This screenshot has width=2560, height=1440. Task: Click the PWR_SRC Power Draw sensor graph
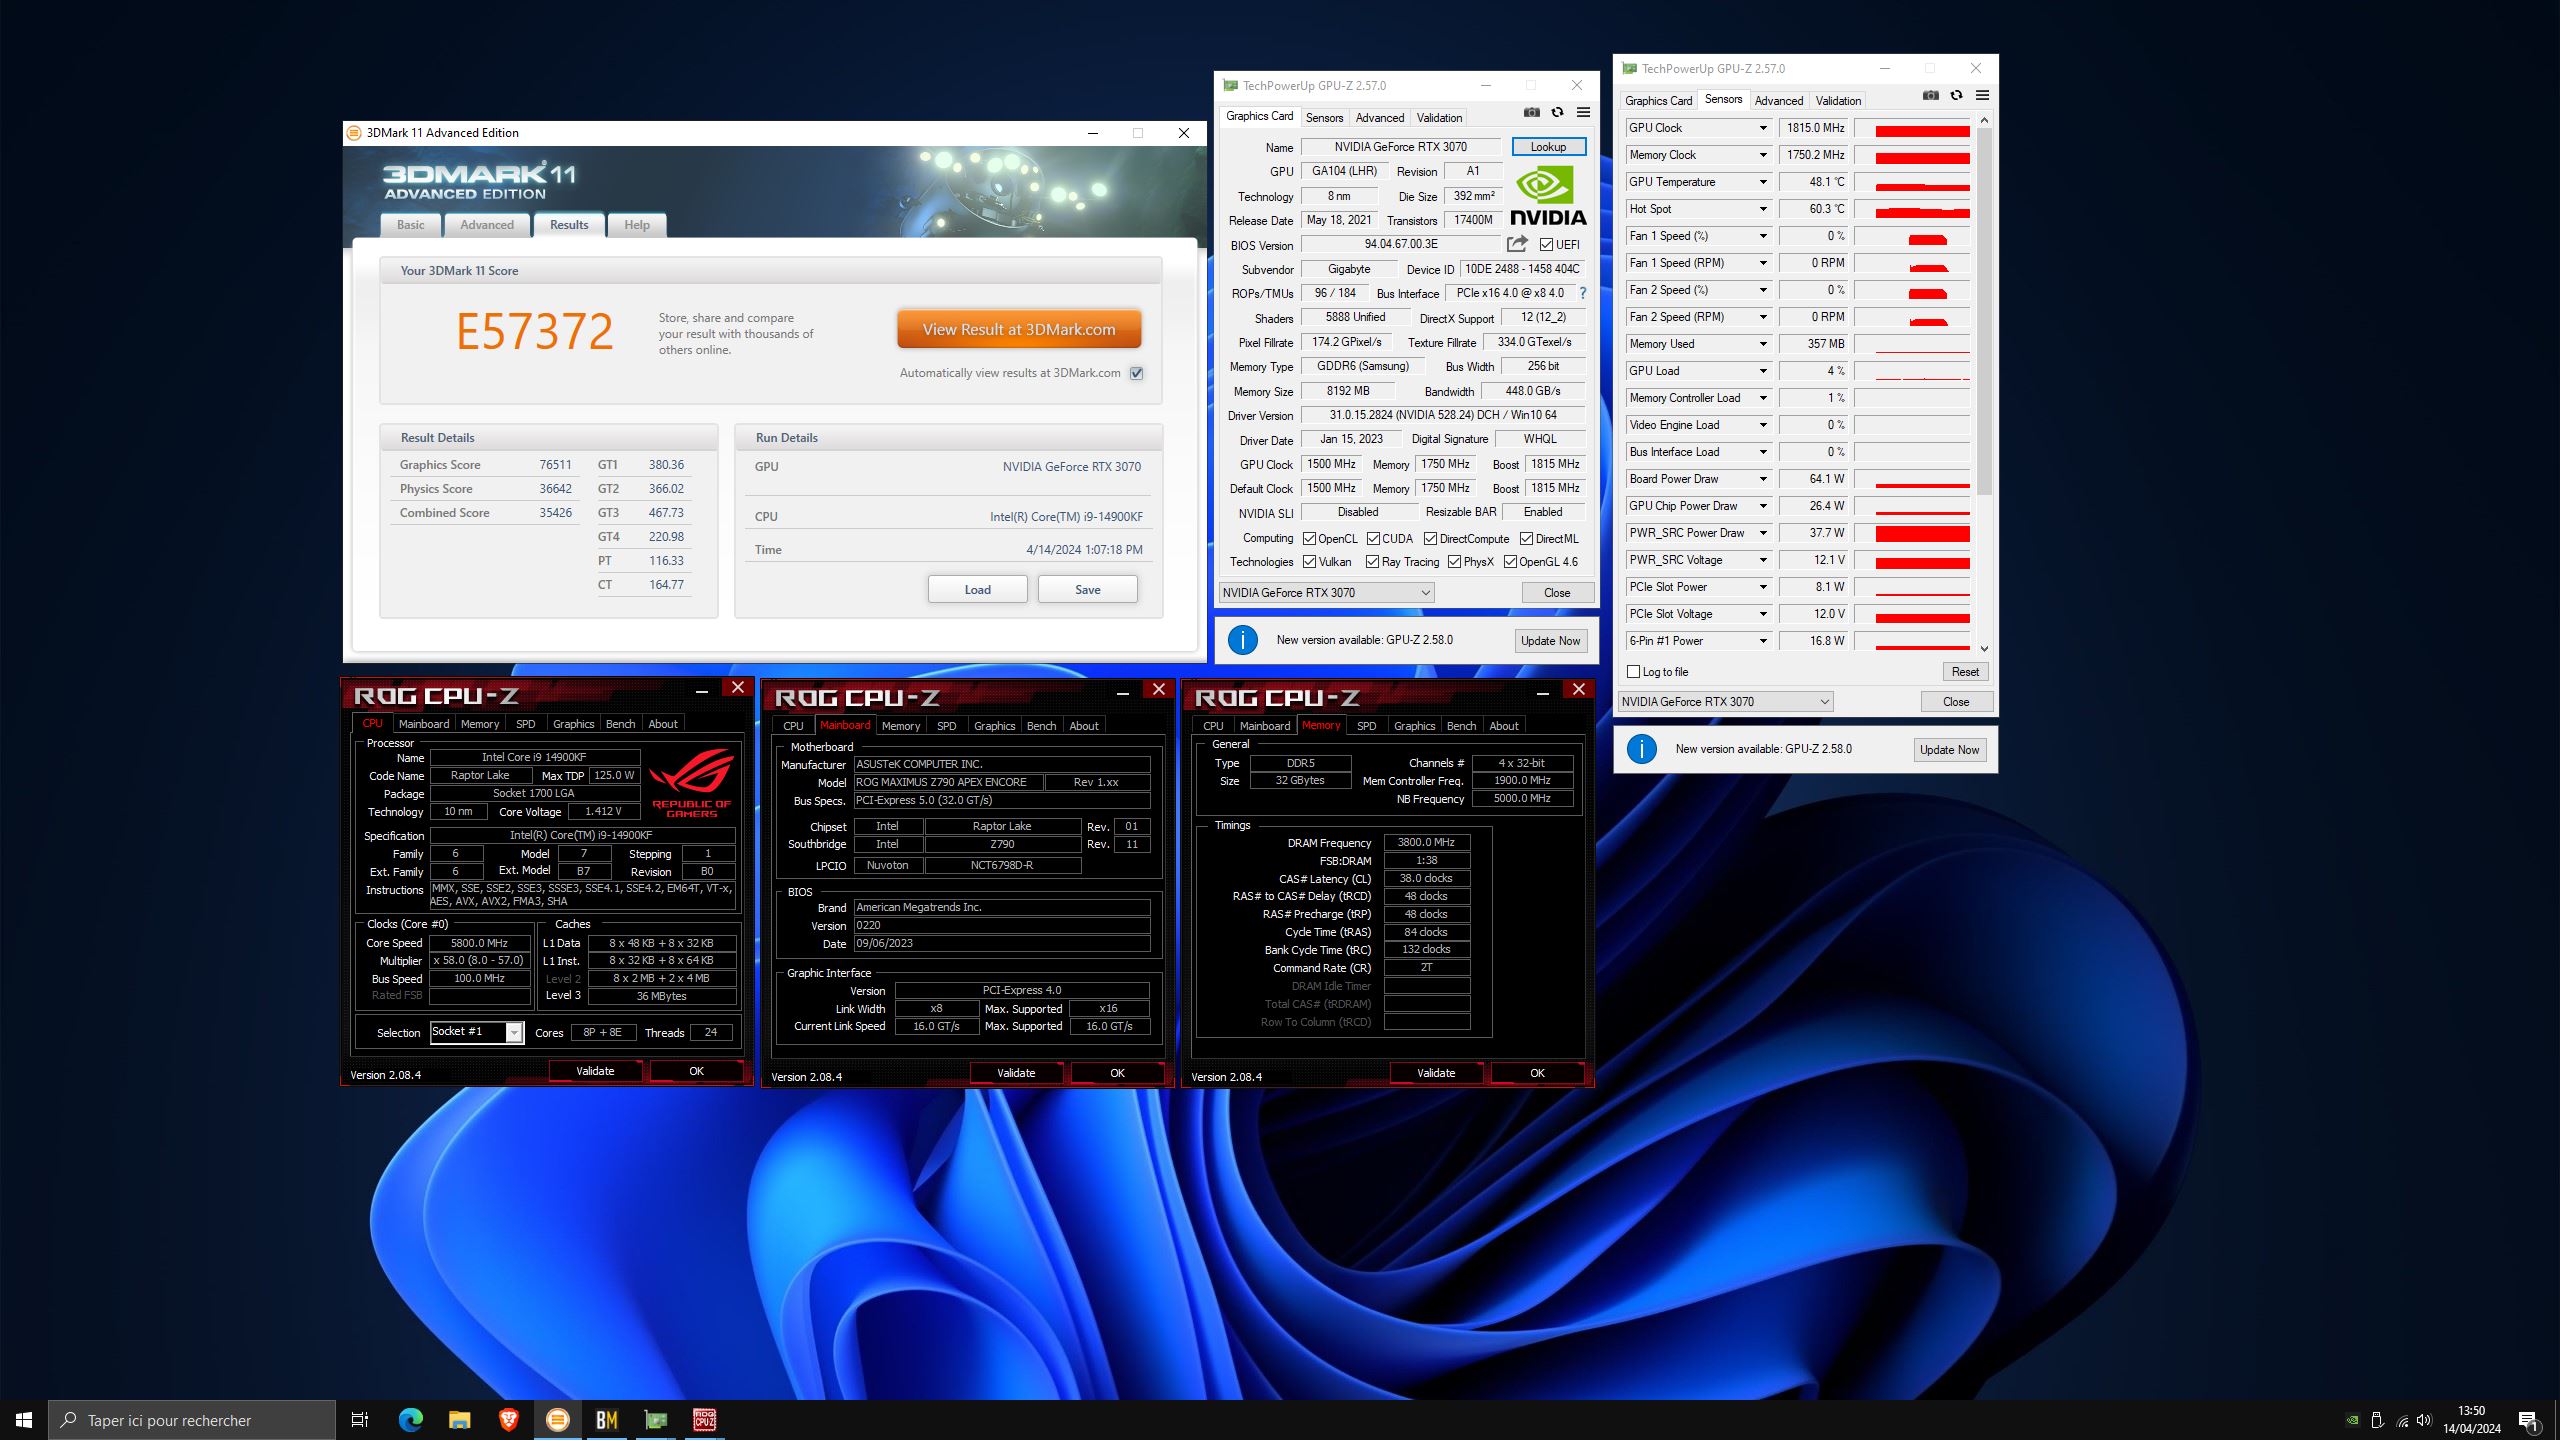pyautogui.click(x=1912, y=533)
